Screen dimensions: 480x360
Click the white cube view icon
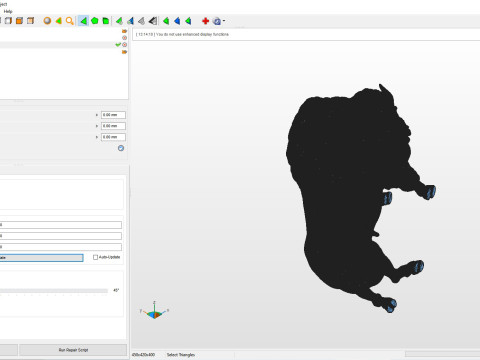8,21
